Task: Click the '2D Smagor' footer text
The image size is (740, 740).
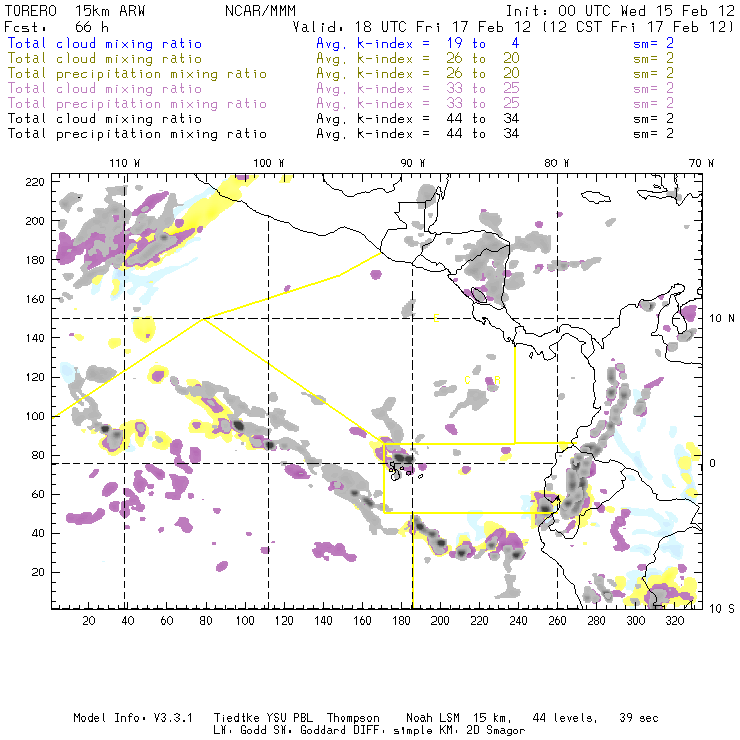Action: point(496,731)
